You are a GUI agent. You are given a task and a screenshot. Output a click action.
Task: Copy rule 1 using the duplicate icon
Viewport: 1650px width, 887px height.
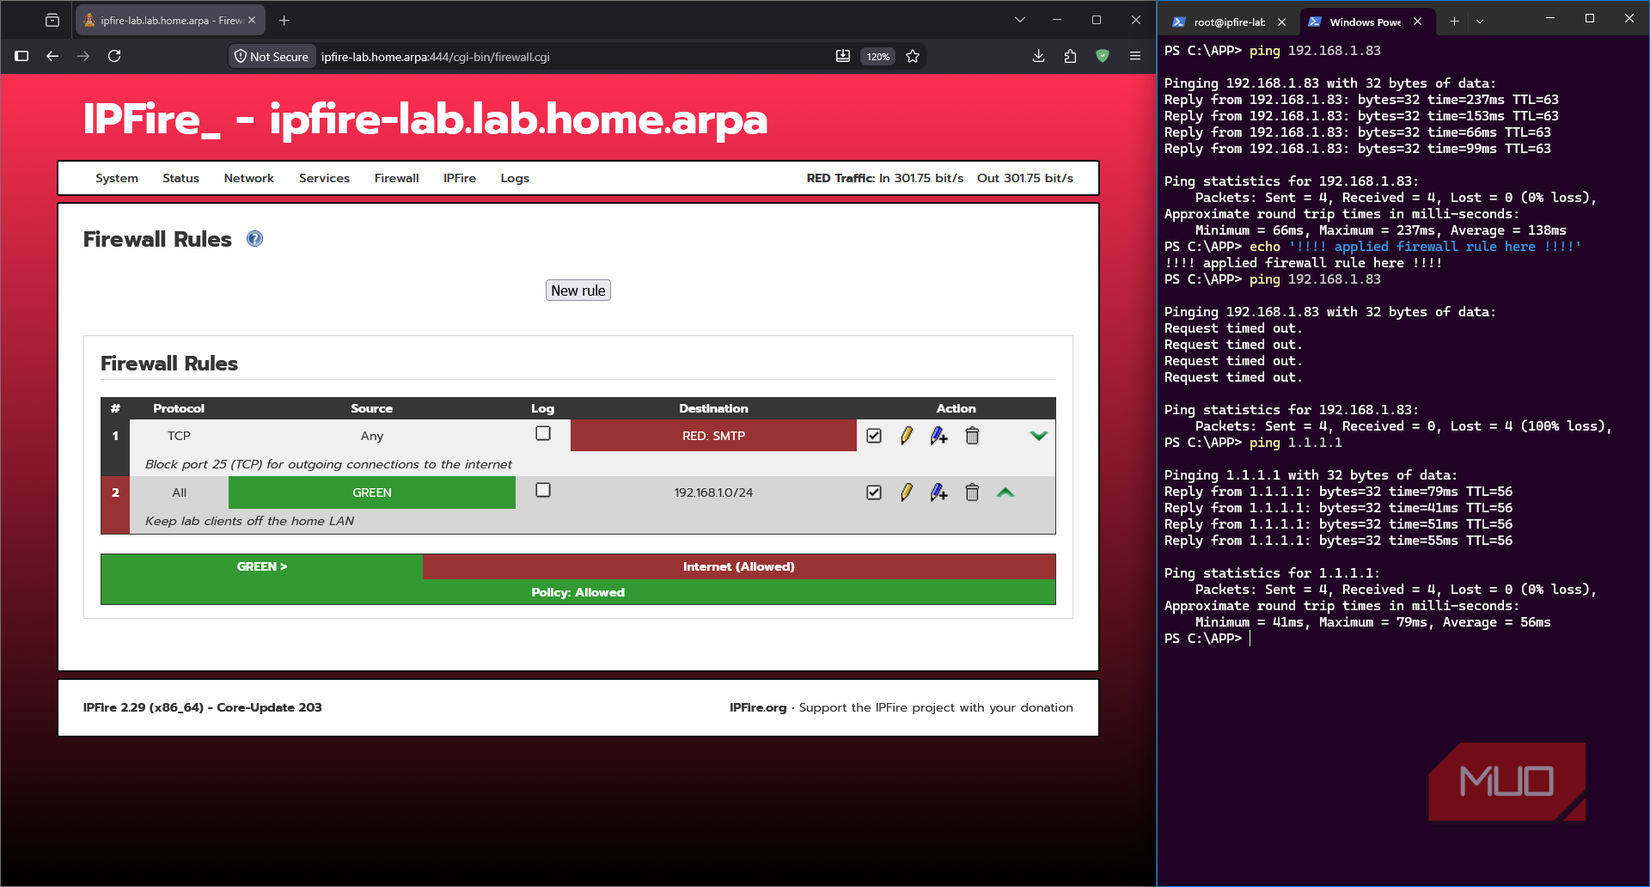click(938, 436)
